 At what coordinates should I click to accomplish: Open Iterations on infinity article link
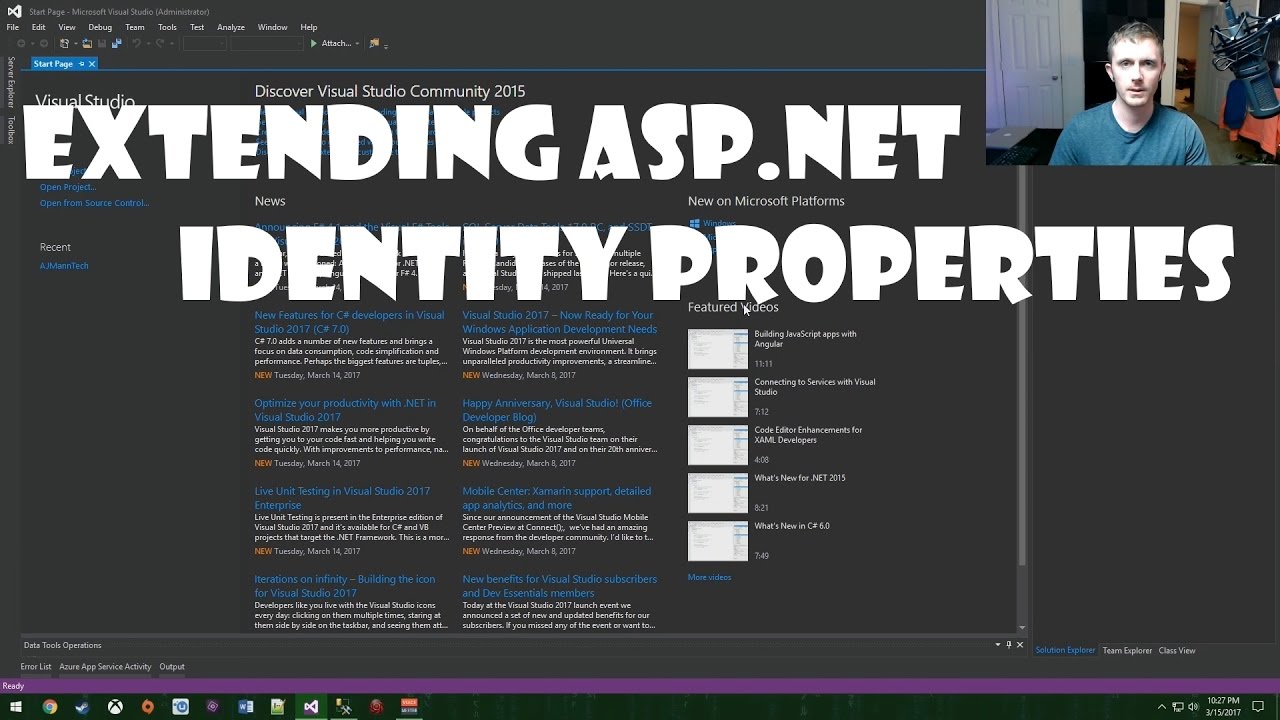pos(345,586)
